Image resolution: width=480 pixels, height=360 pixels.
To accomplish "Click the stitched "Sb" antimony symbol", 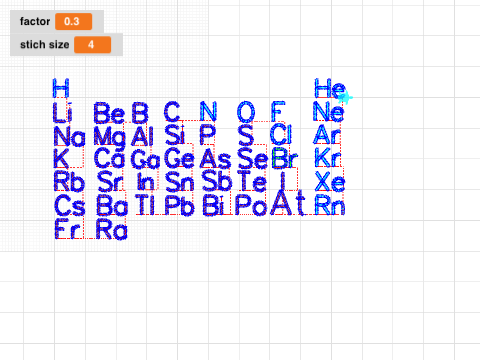I will point(217,181).
